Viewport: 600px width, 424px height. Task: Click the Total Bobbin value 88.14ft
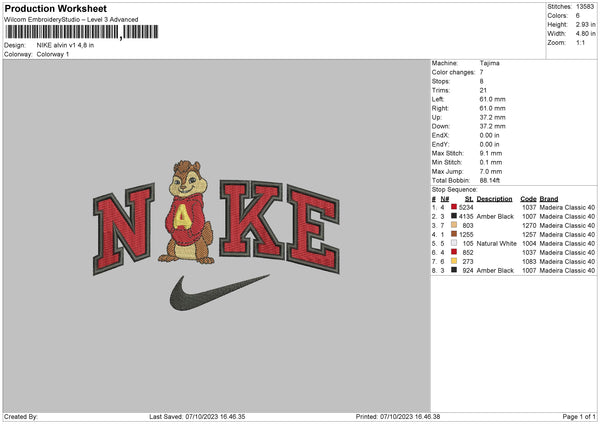click(490, 180)
